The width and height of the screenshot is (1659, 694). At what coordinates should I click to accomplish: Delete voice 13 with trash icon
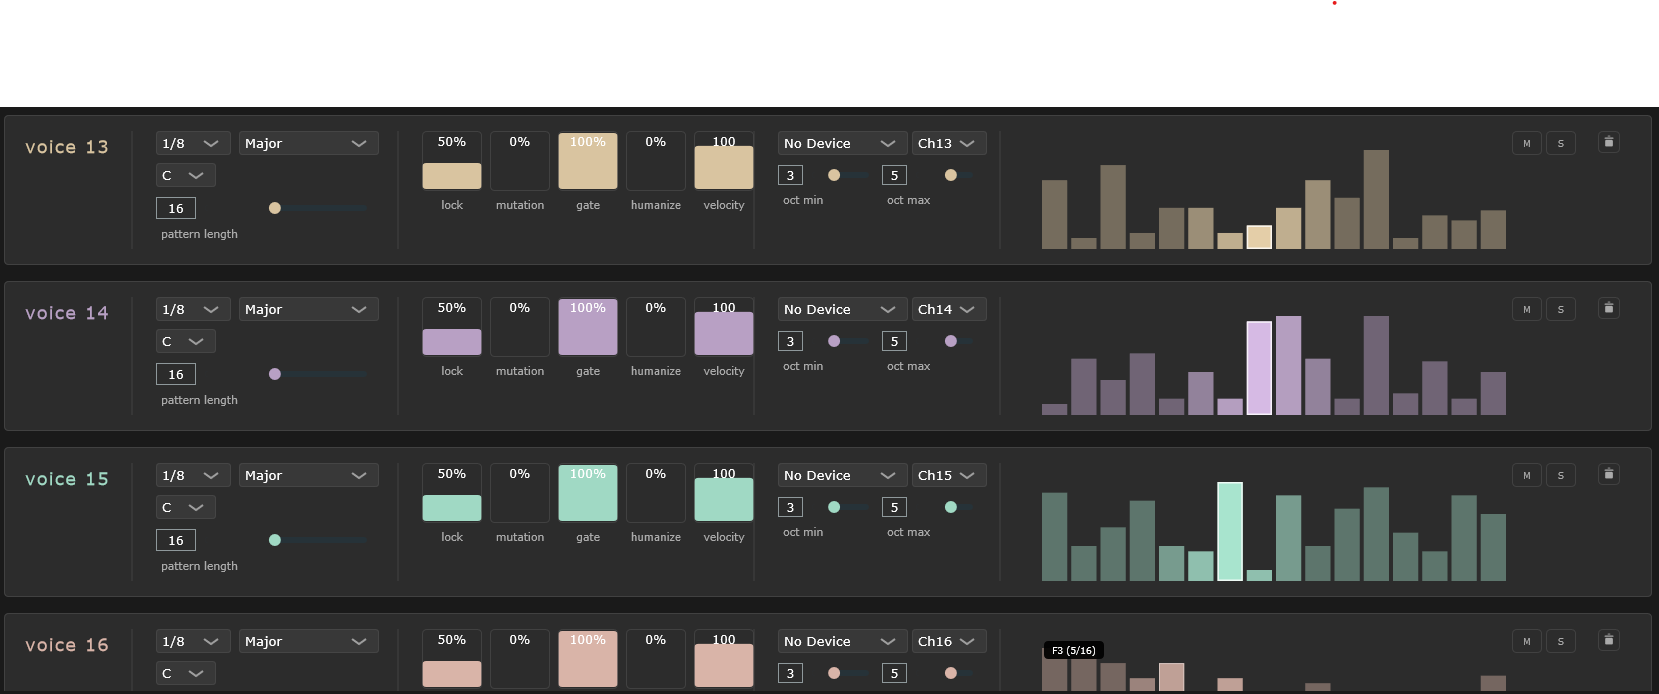pyautogui.click(x=1608, y=142)
